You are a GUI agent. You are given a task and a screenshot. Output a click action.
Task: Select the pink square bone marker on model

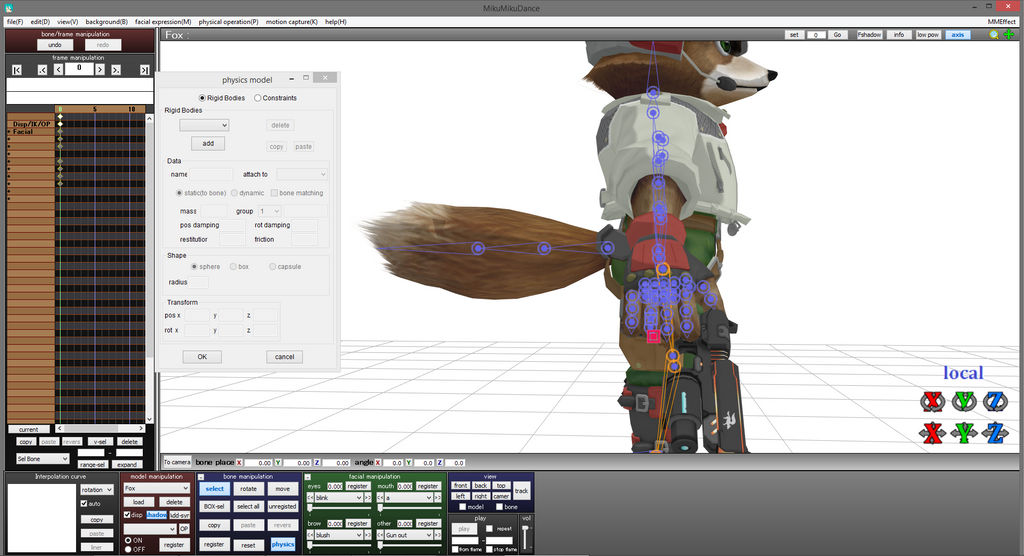(653, 337)
